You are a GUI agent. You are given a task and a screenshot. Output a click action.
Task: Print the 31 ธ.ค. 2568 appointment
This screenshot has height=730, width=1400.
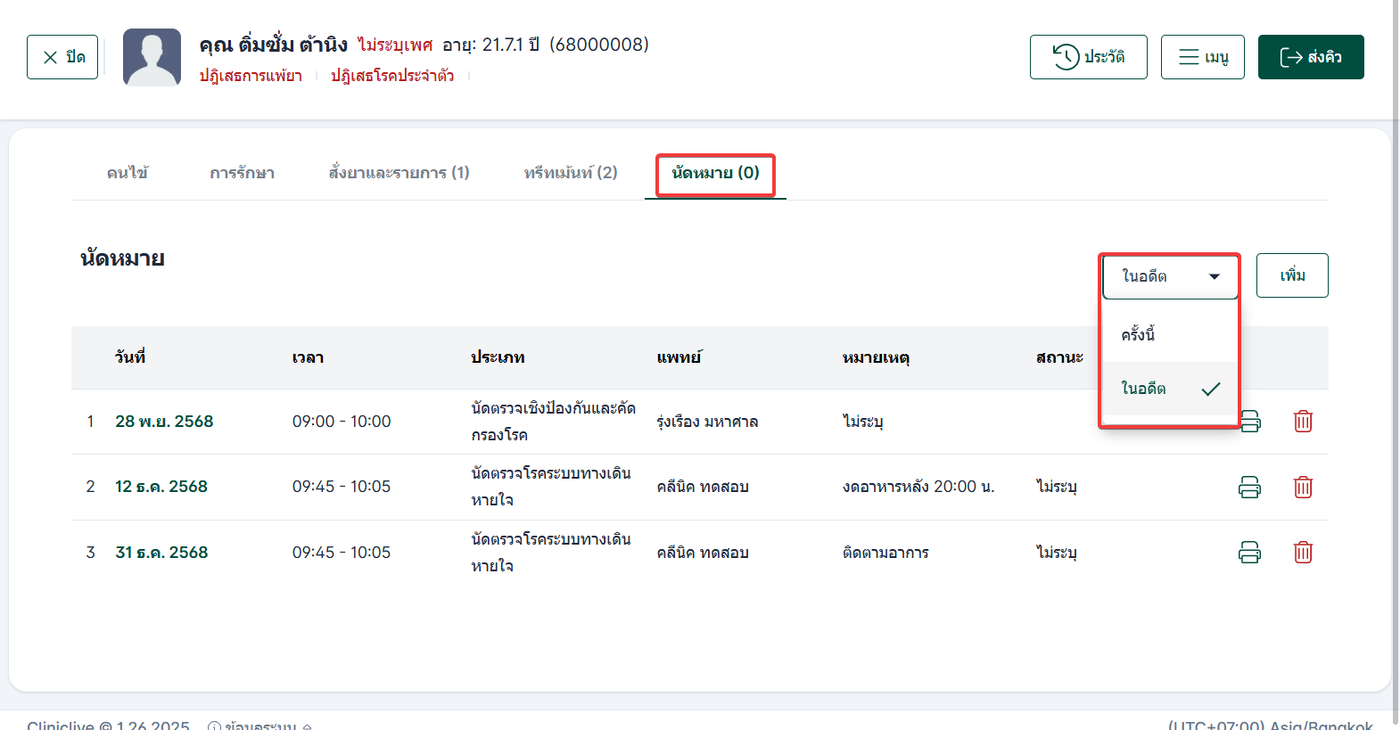(1249, 552)
